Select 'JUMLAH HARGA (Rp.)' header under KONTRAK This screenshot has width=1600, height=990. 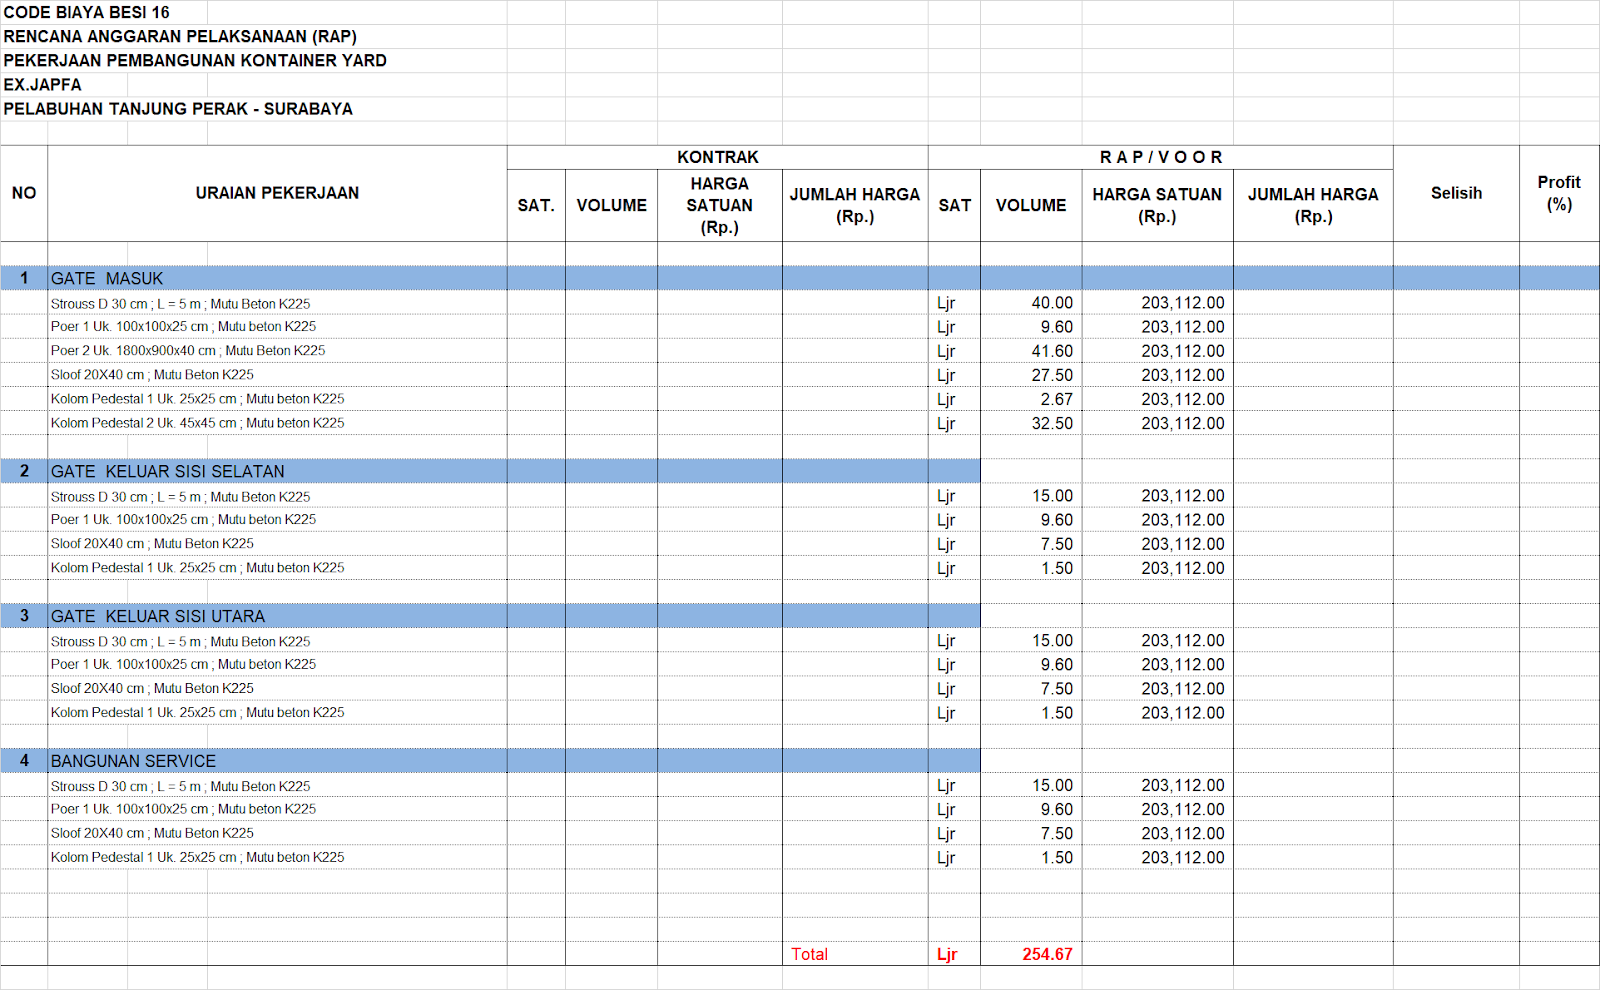point(855,205)
